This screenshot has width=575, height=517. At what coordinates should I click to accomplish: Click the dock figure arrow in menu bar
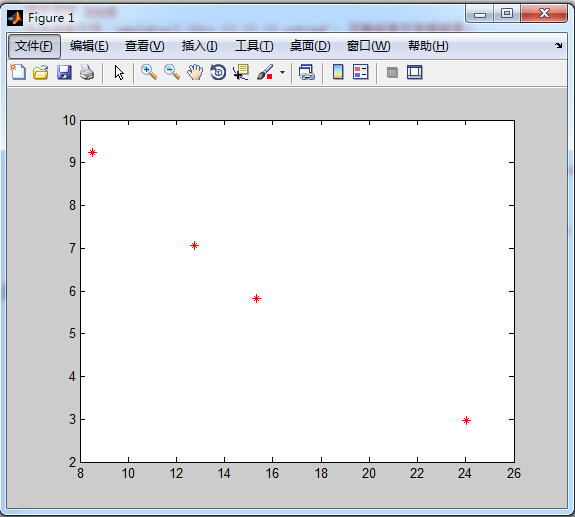coord(558,45)
